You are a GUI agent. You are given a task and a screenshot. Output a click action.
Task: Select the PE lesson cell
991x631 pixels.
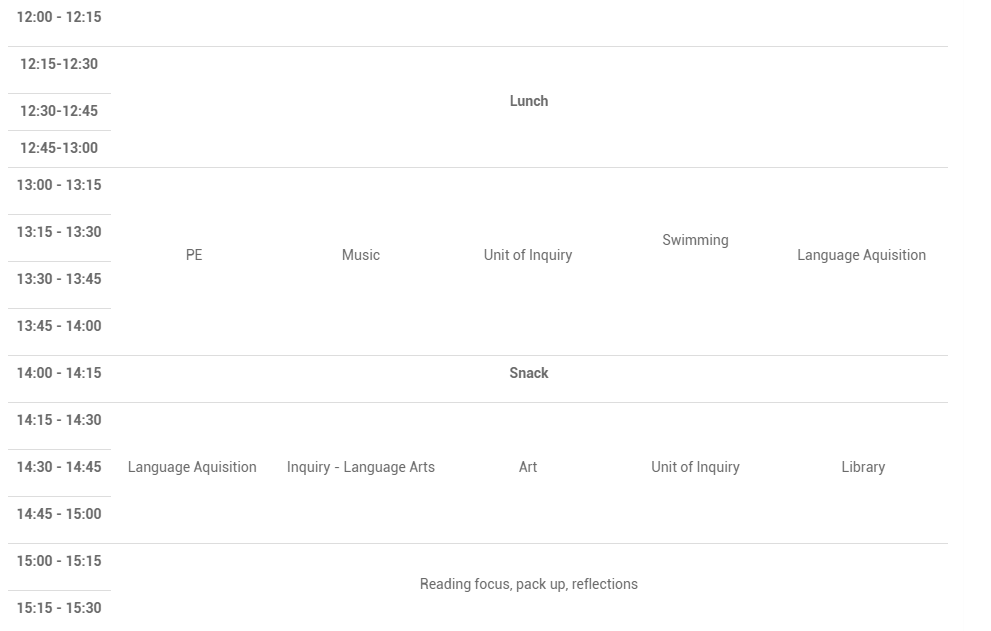coord(194,255)
